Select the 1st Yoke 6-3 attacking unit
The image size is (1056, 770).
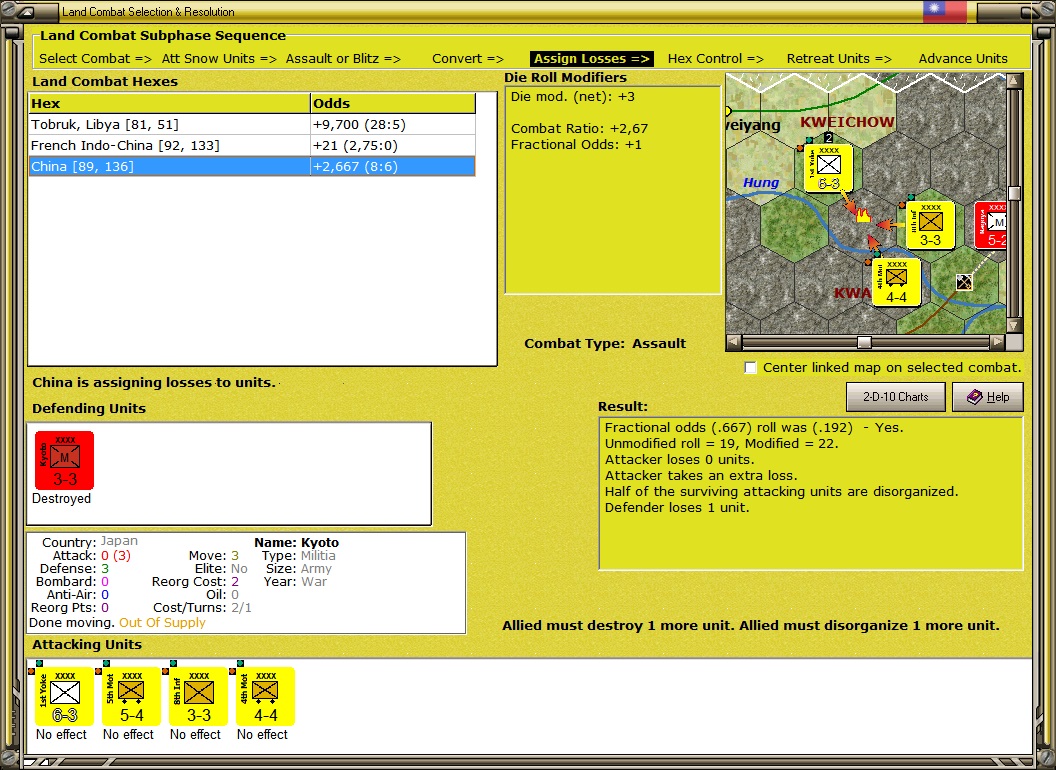point(65,696)
